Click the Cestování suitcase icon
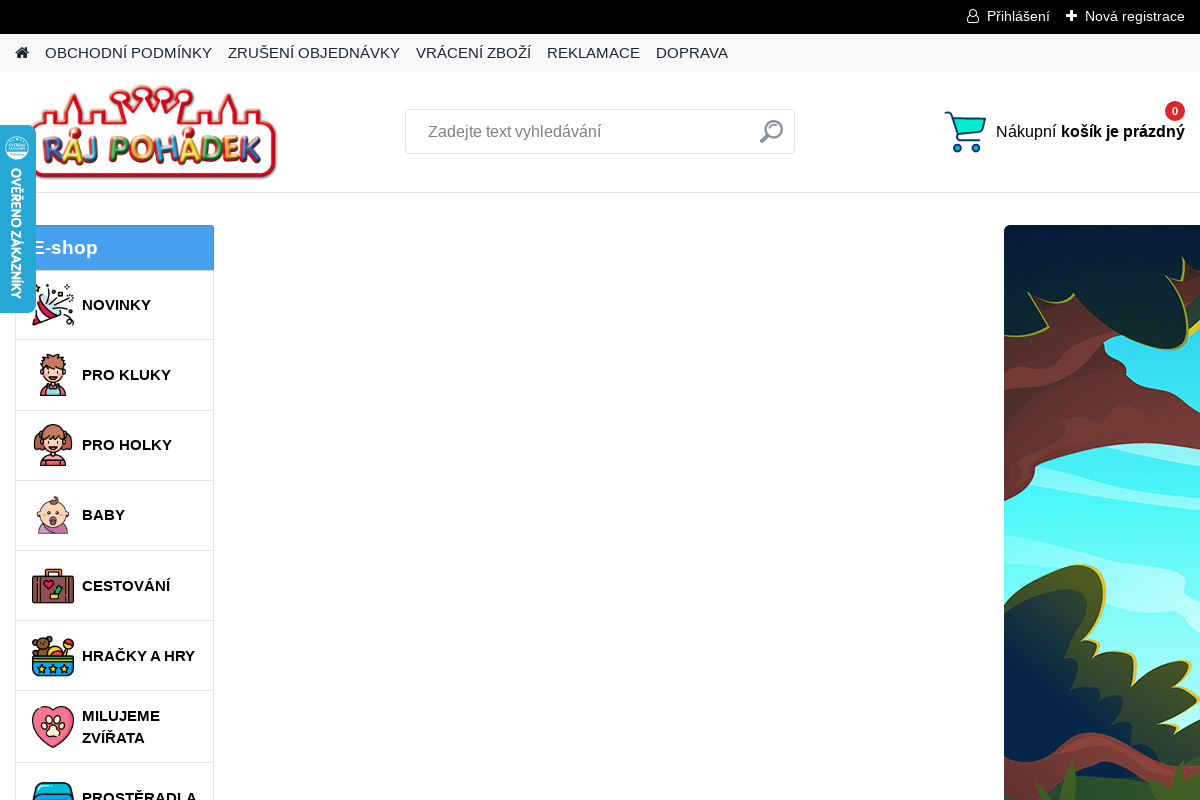This screenshot has width=1200, height=800. 52,586
